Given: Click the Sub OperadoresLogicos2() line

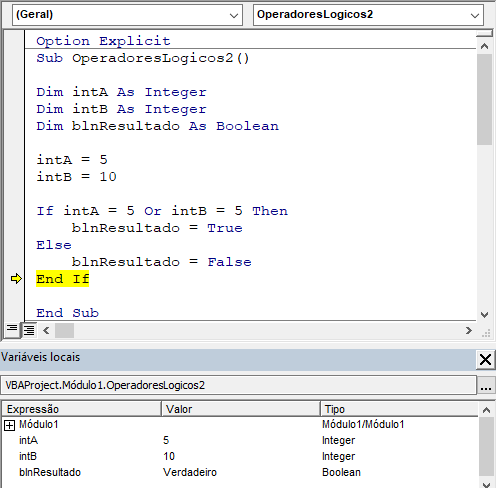Looking at the screenshot, I should (143, 58).
